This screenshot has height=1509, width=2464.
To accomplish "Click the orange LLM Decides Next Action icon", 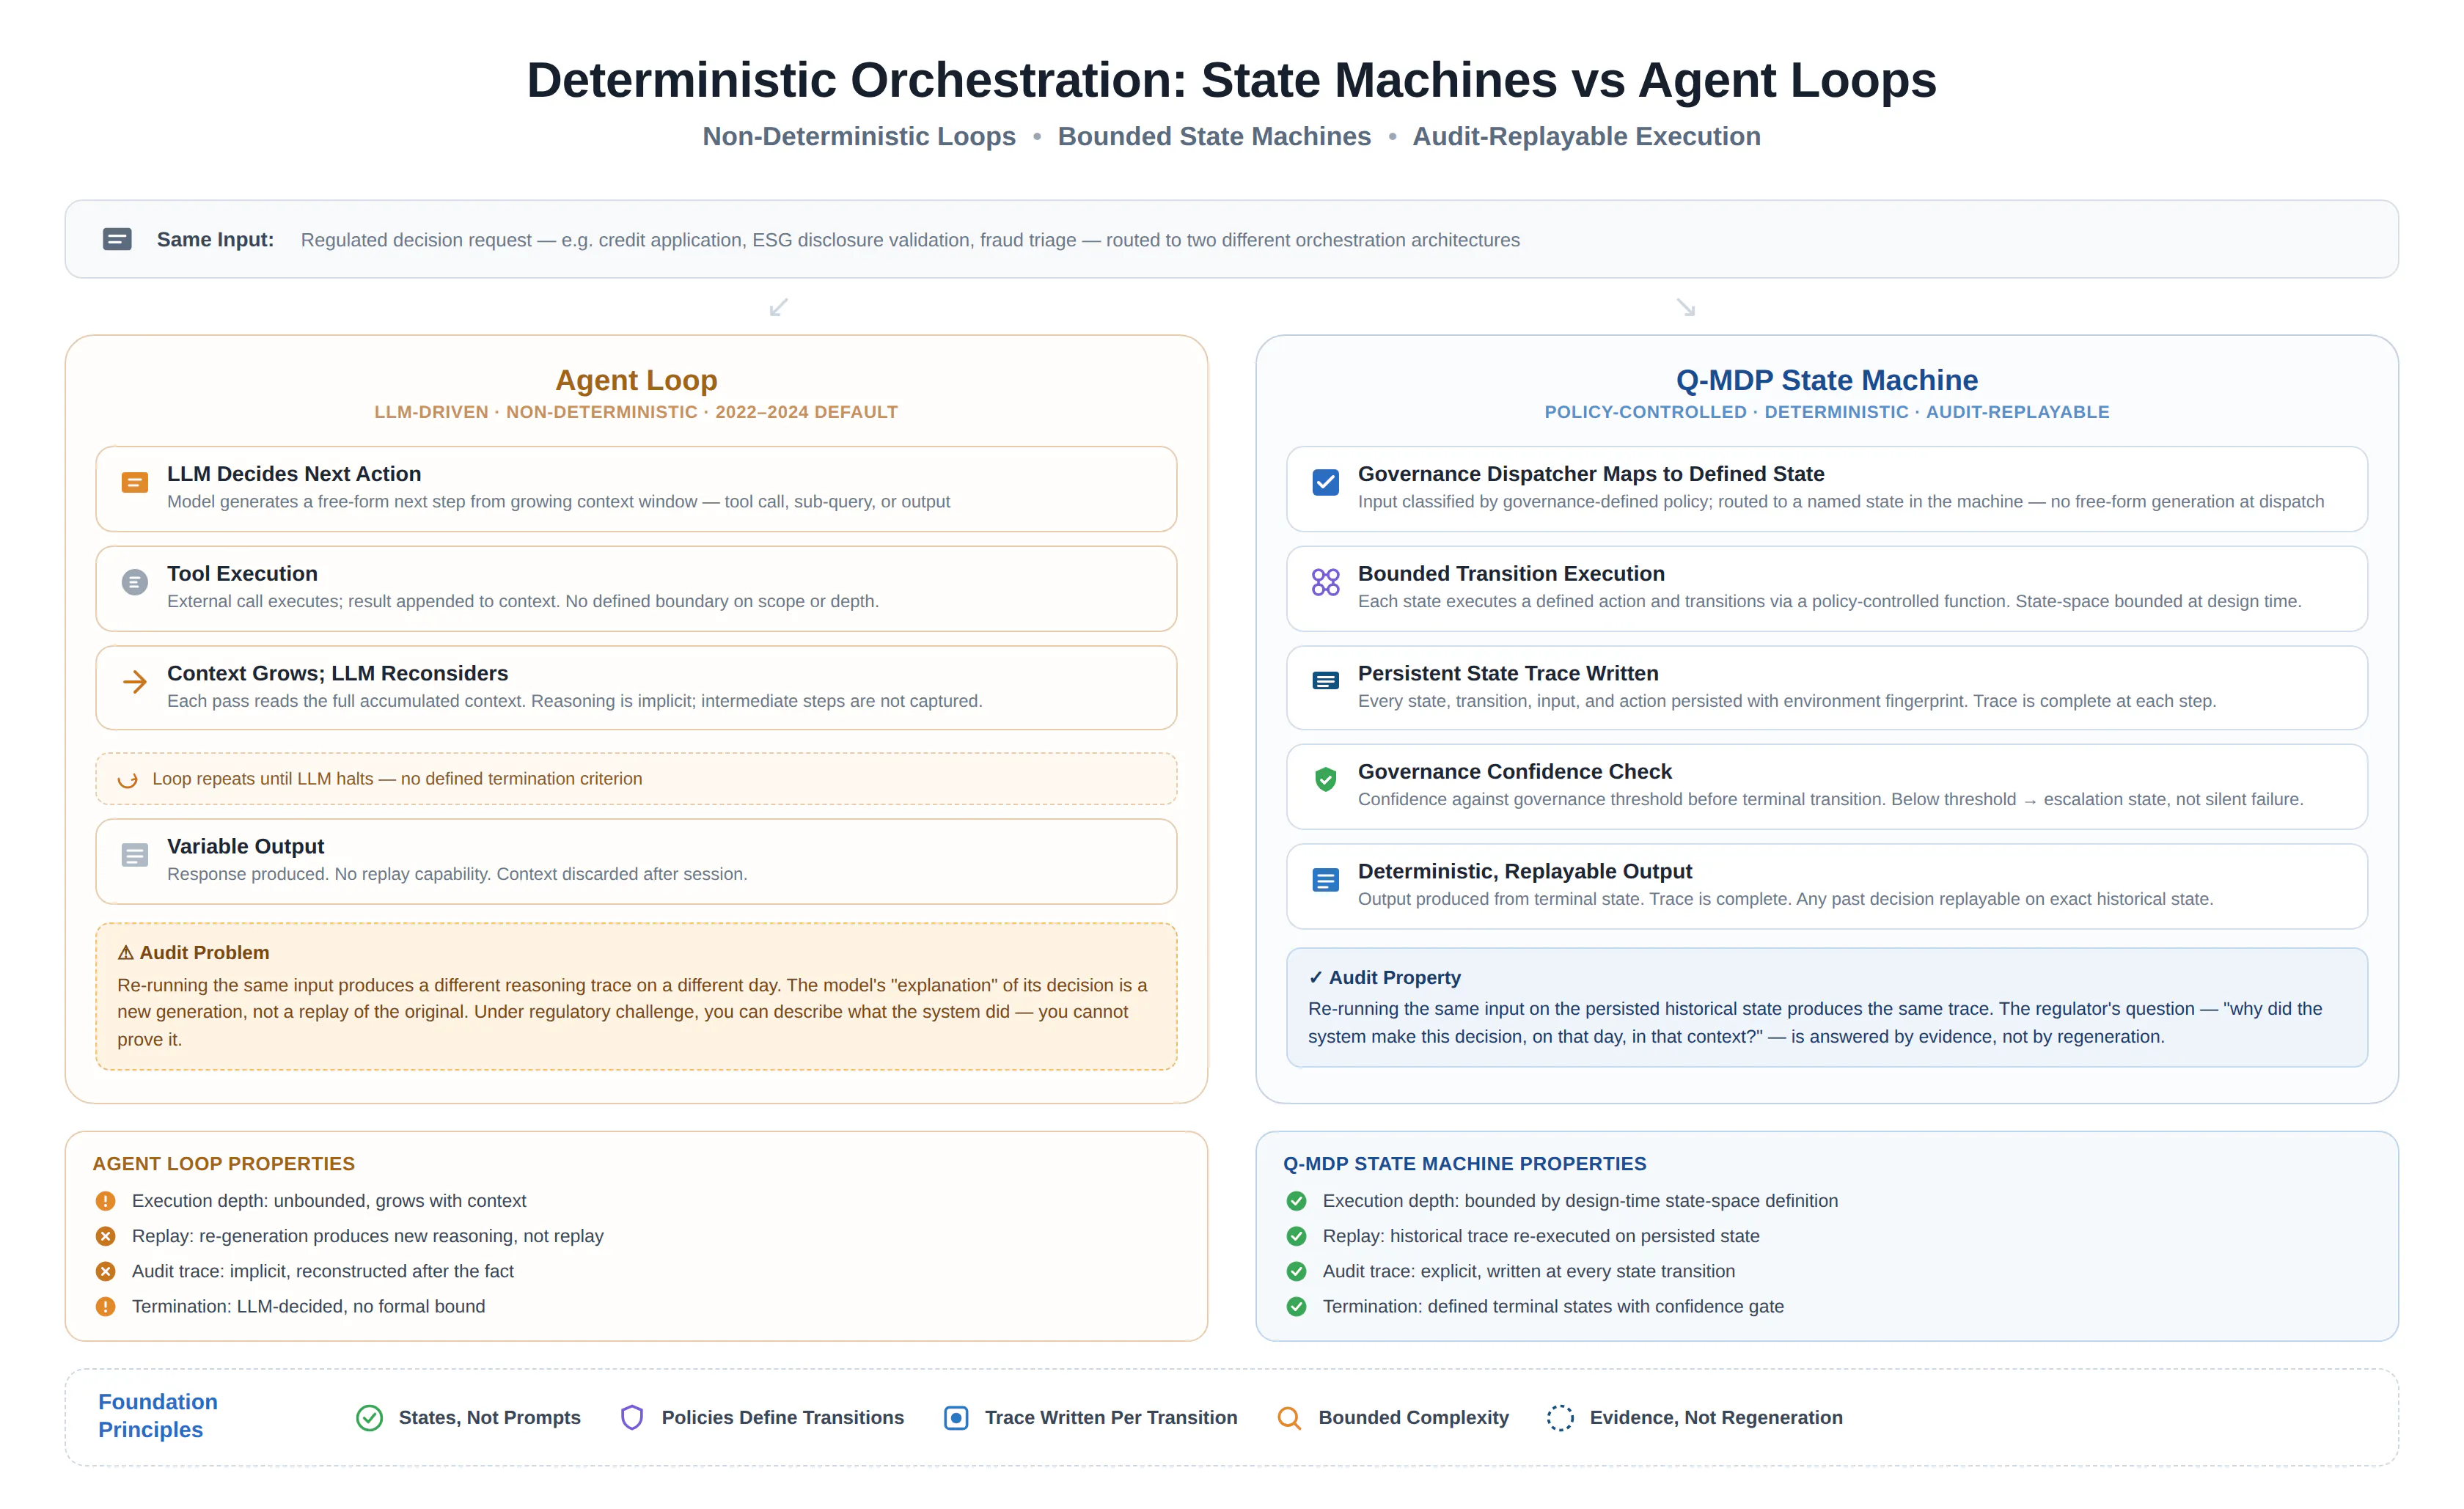I will 135,483.
